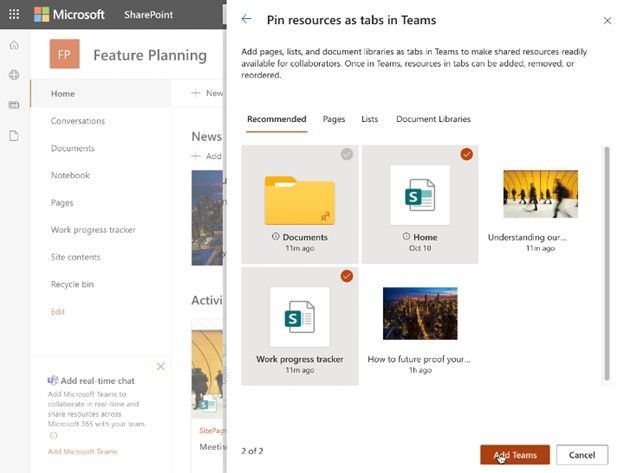Click the Add Microsoft Teams link

click(82, 452)
